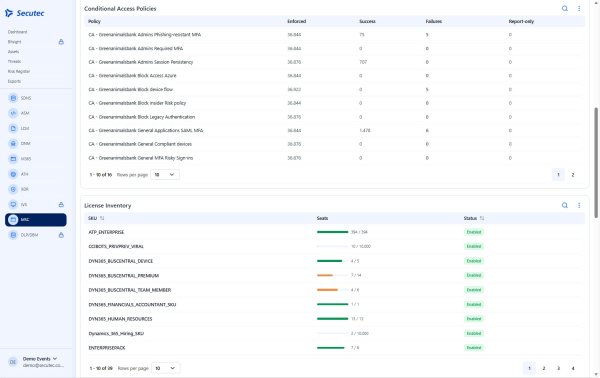Click the ENTERPRISEPACK seats progress bar

tap(333, 348)
